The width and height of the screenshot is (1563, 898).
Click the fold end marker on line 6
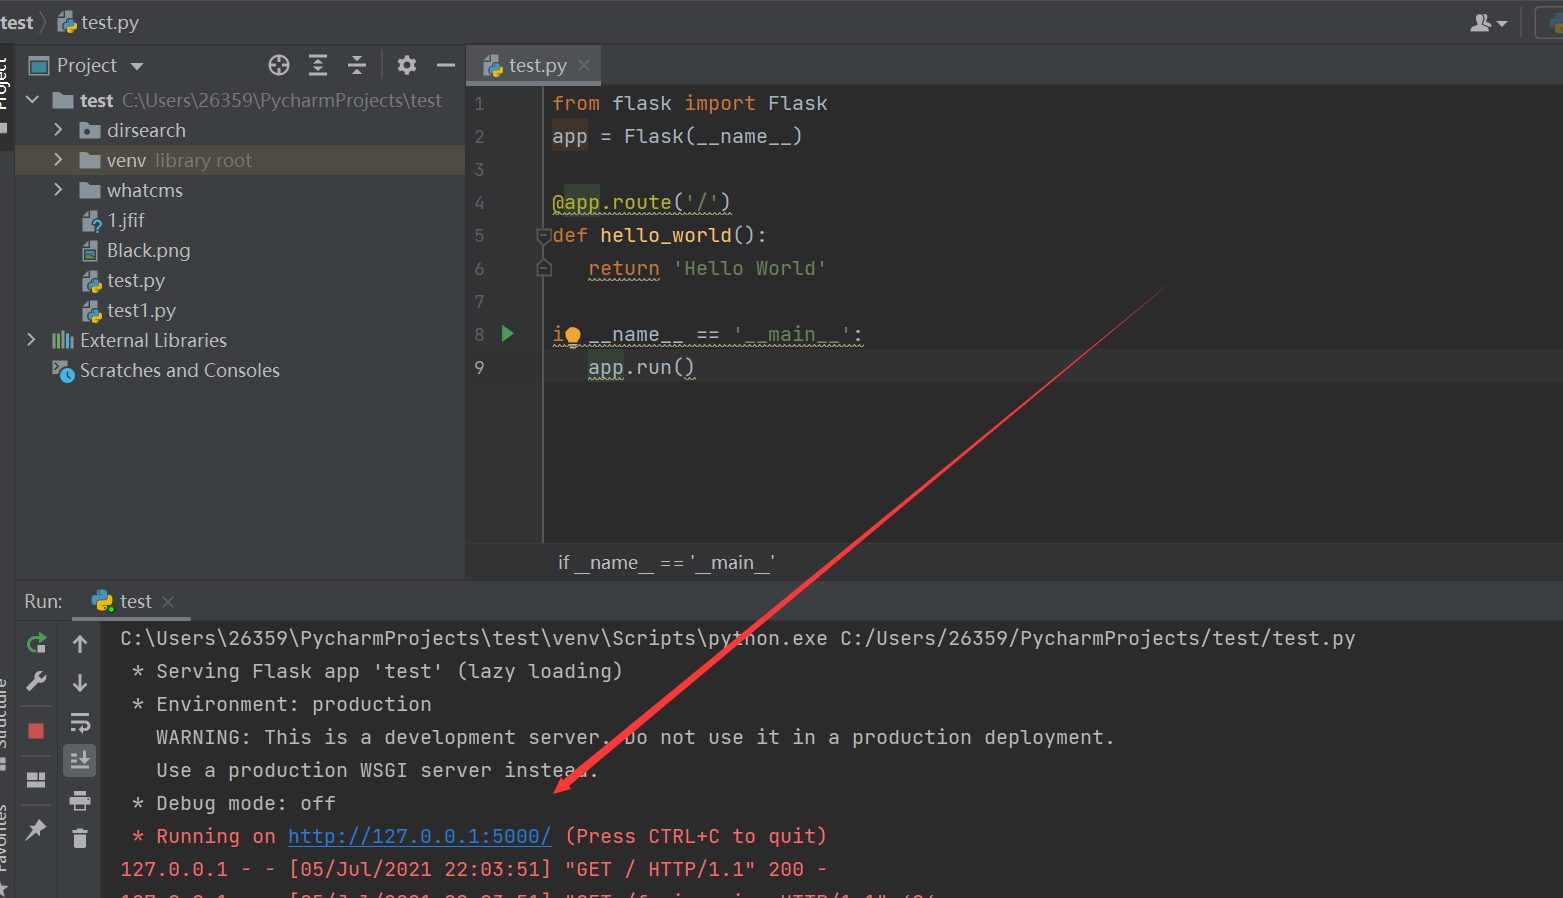pyautogui.click(x=544, y=268)
